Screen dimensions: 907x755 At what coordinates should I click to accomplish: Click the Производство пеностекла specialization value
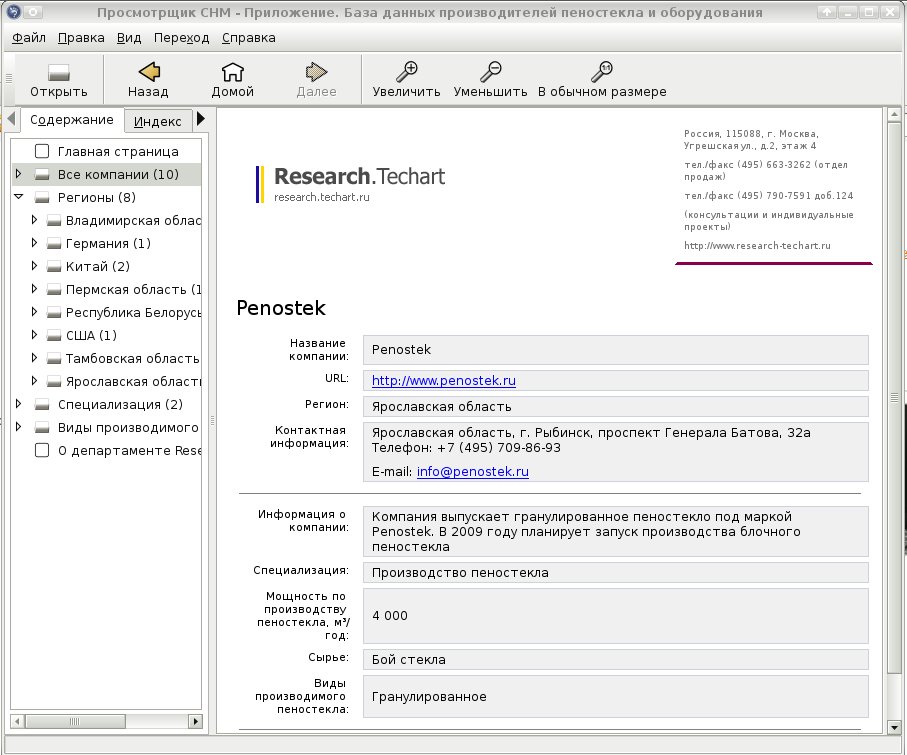[460, 573]
